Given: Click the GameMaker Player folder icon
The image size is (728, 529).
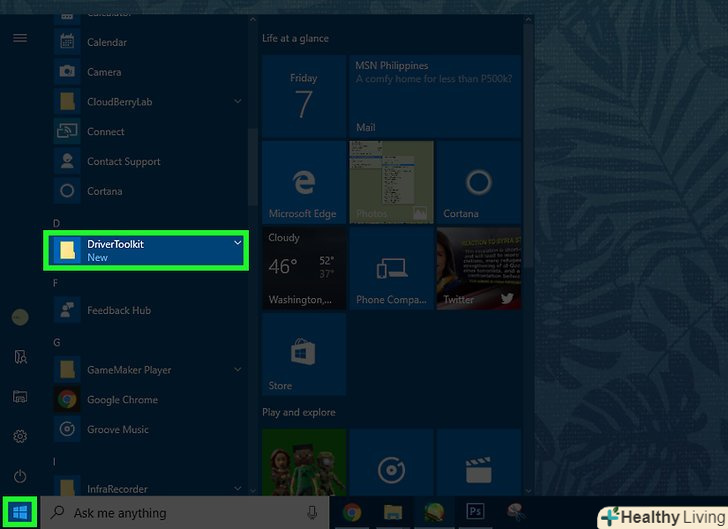Looking at the screenshot, I should [67, 370].
